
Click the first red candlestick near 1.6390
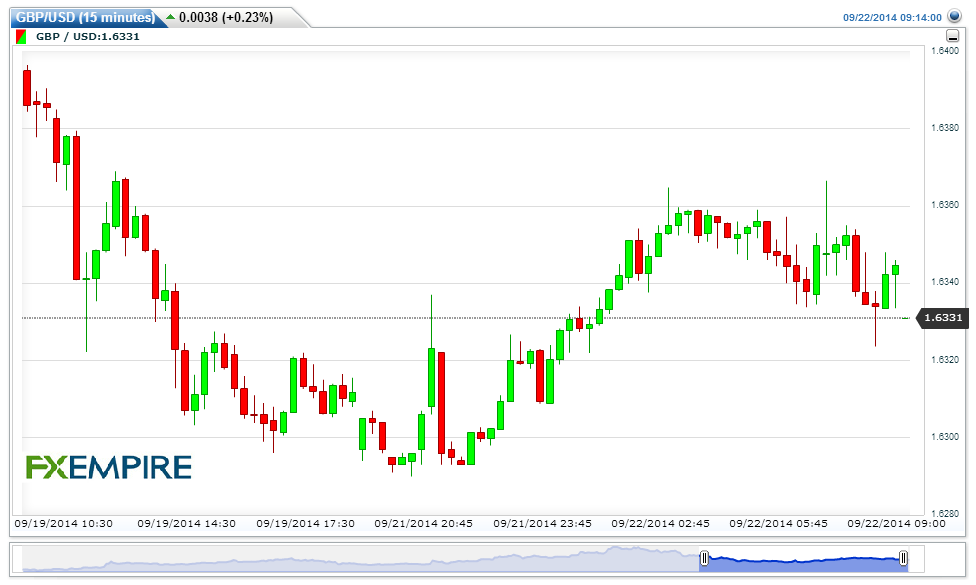pos(27,88)
